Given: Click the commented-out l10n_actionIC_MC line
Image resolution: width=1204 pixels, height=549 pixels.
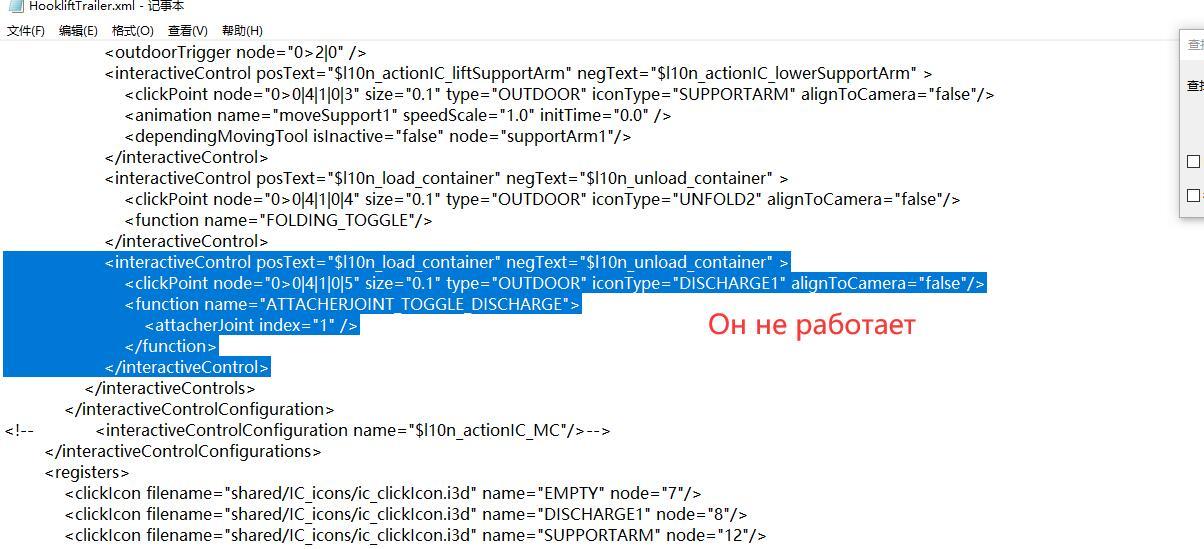Looking at the screenshot, I should [352, 430].
